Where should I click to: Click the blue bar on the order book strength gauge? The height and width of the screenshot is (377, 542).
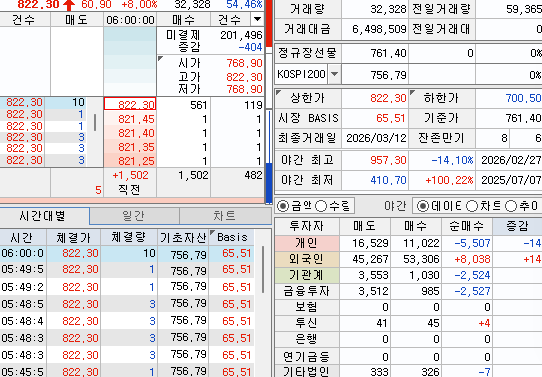269,183
